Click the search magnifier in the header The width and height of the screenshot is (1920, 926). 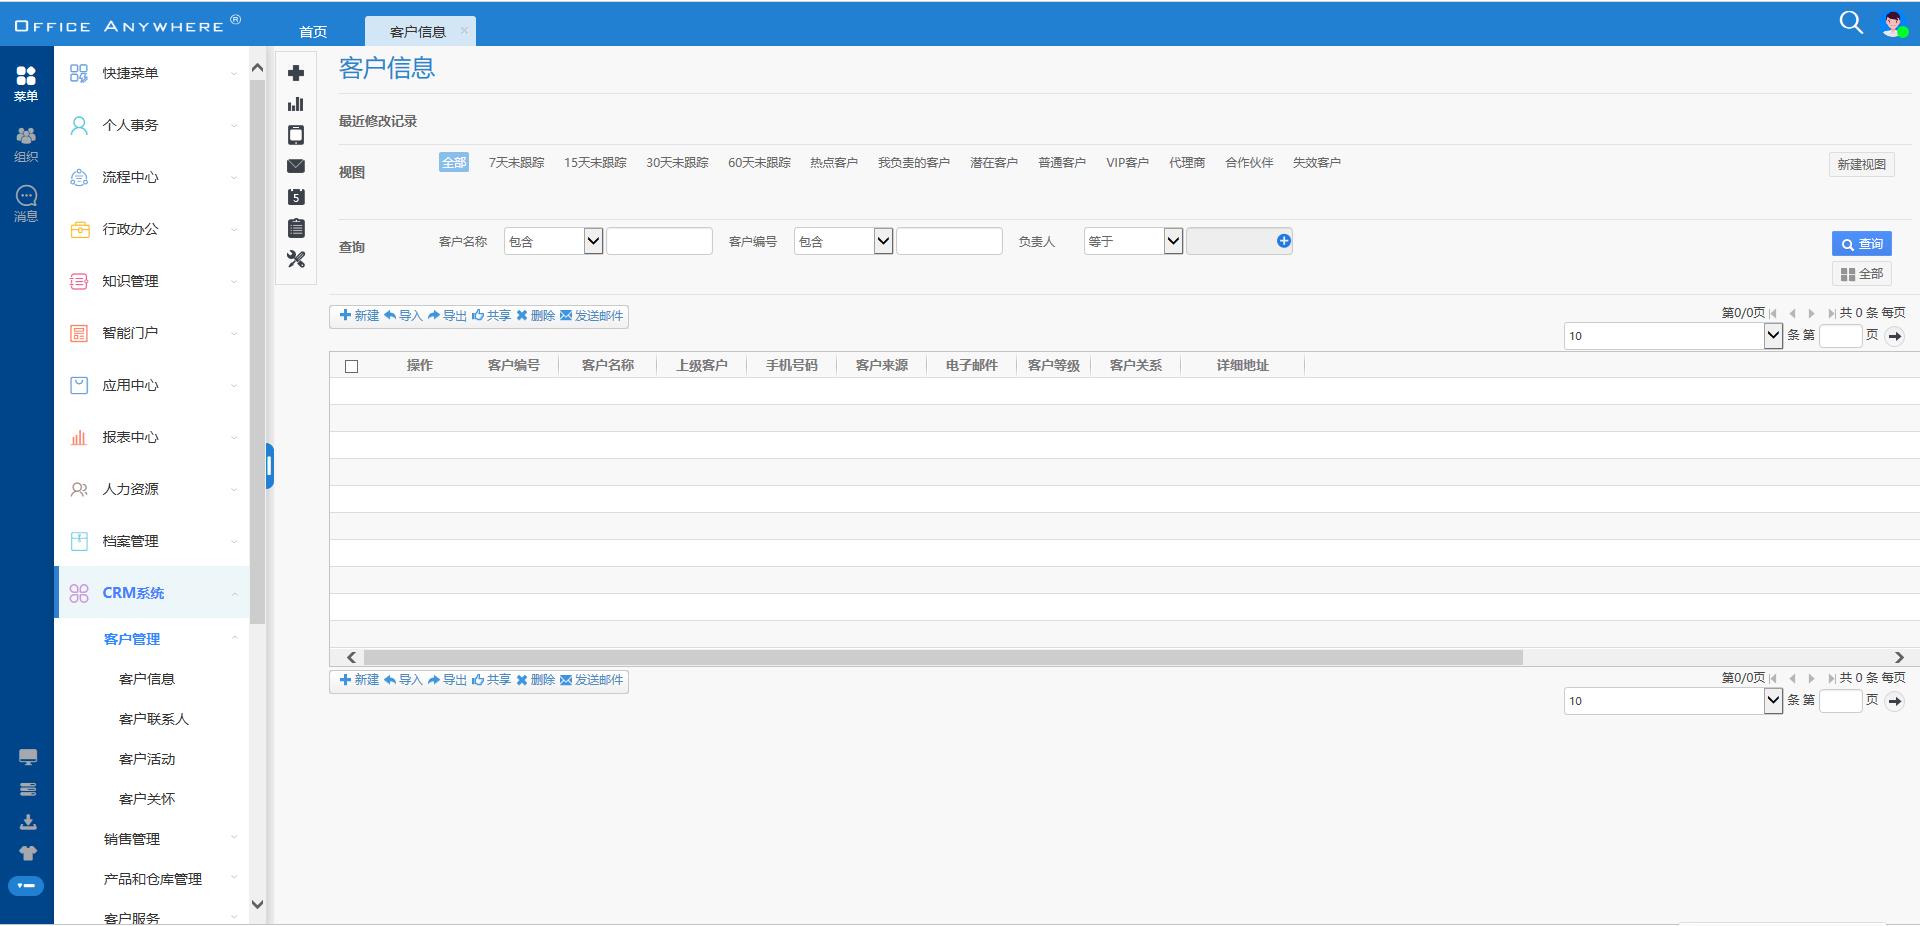click(x=1850, y=22)
